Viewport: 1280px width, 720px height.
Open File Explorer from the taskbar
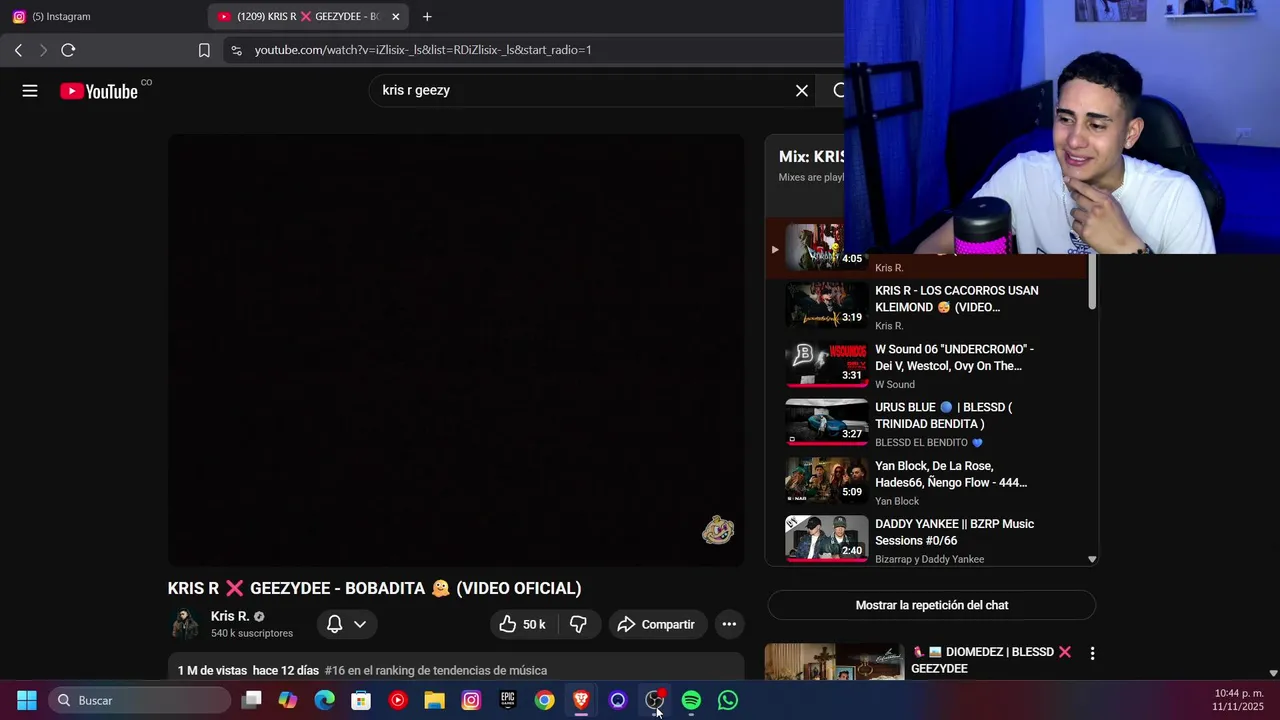434,700
